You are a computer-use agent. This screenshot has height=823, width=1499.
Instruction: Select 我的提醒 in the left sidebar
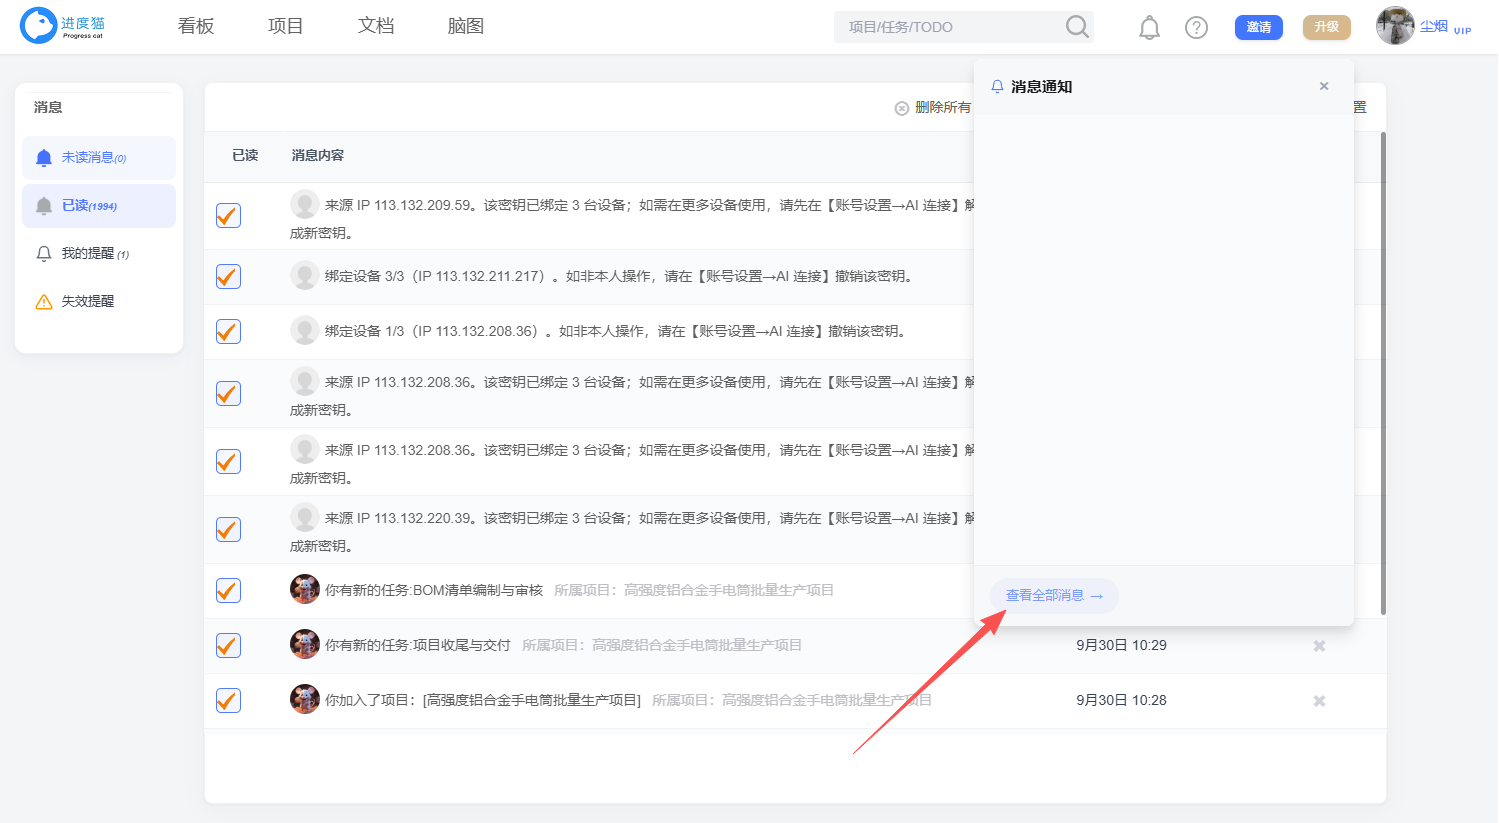pos(99,254)
